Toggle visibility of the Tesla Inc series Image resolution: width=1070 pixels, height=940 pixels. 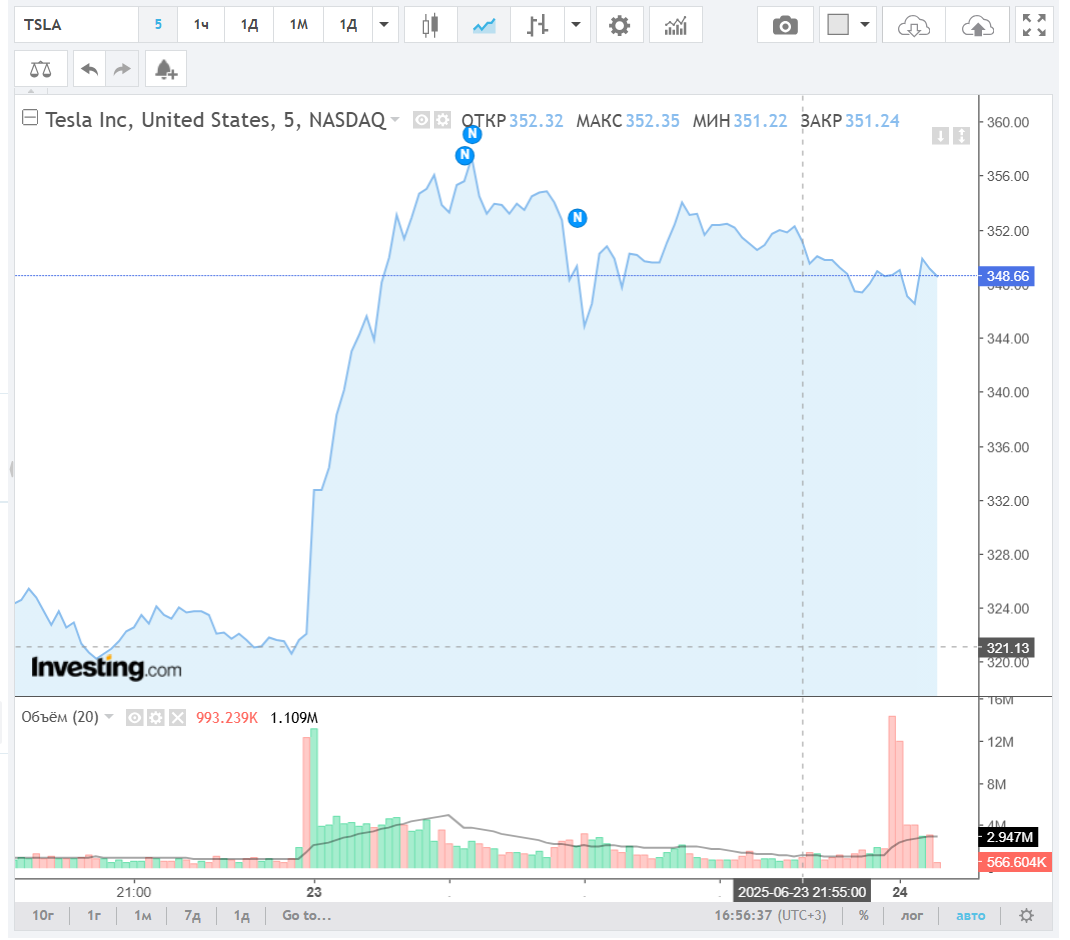click(421, 120)
